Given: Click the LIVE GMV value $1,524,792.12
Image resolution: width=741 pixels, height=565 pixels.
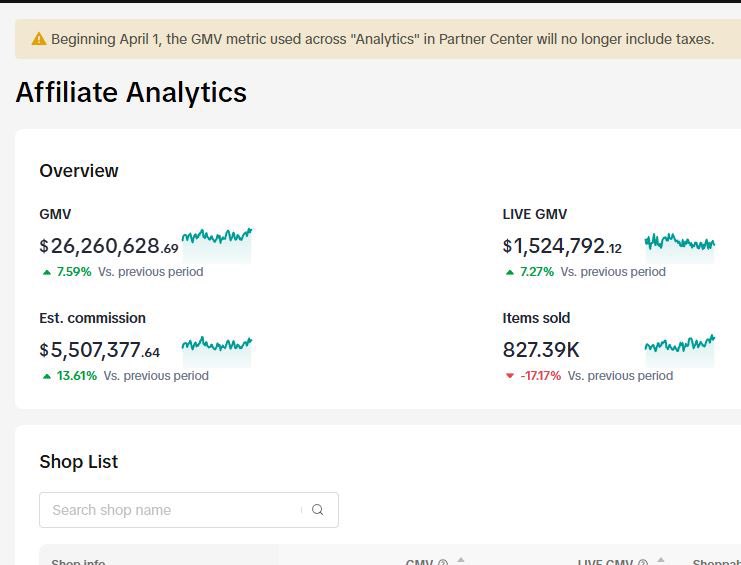Looking at the screenshot, I should 562,246.
